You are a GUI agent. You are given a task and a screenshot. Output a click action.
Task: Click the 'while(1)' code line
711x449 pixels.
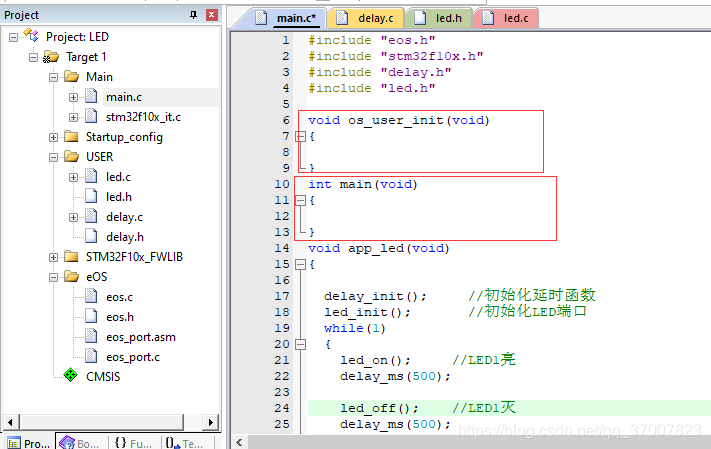(x=355, y=328)
